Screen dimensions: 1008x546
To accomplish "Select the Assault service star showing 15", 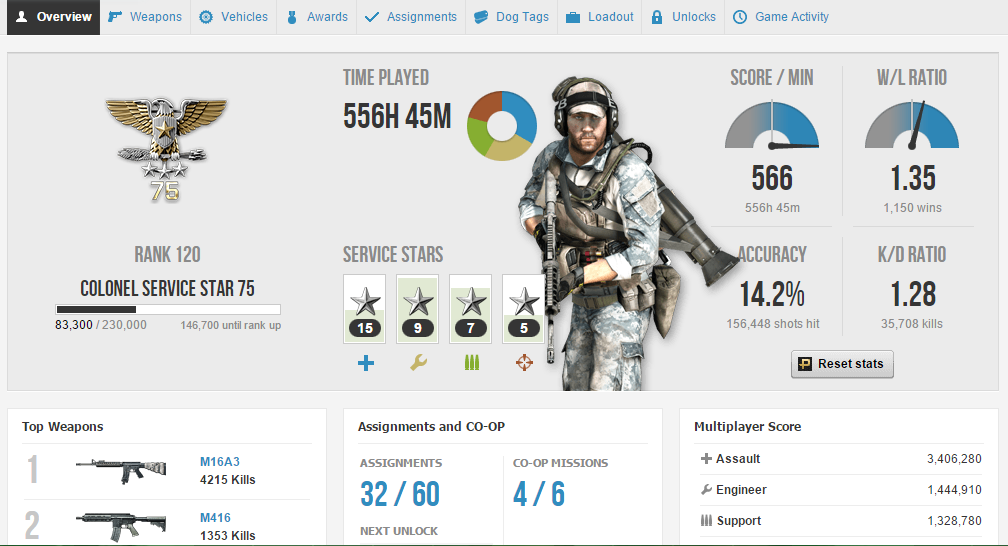I will (x=364, y=309).
